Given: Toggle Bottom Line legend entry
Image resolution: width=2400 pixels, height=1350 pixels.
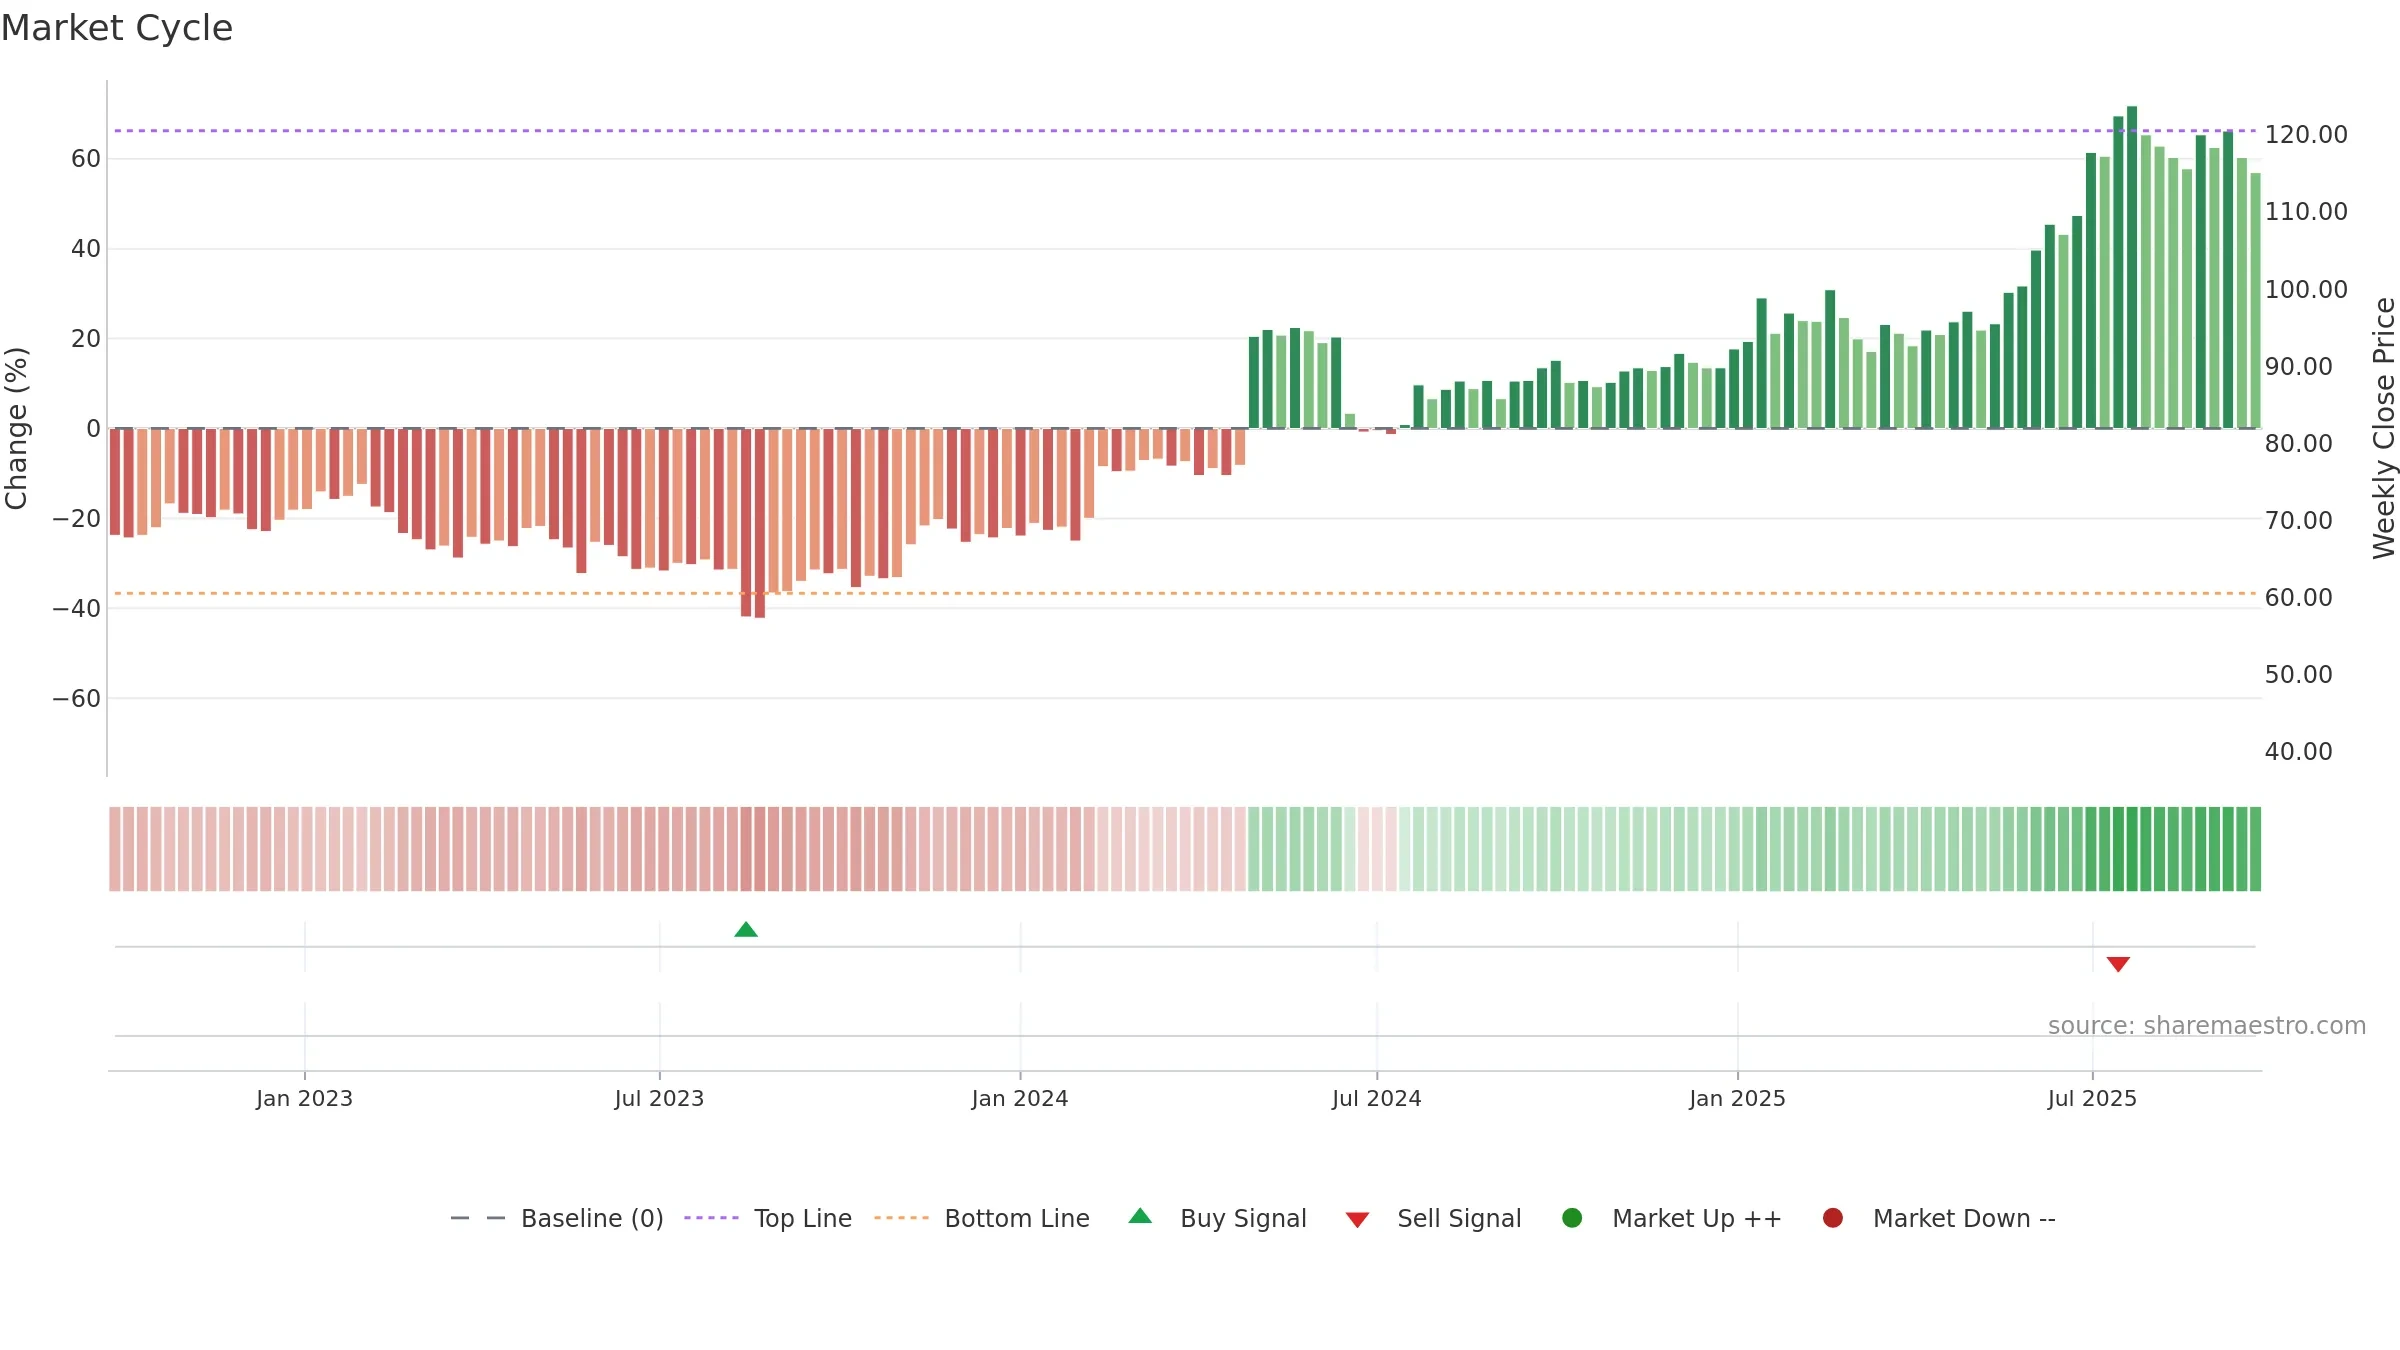Looking at the screenshot, I should click(982, 1218).
